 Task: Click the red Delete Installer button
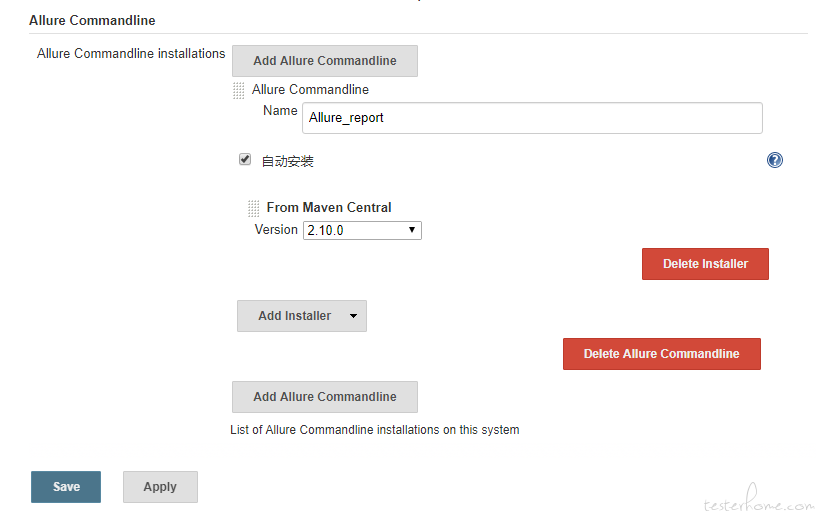tap(705, 264)
